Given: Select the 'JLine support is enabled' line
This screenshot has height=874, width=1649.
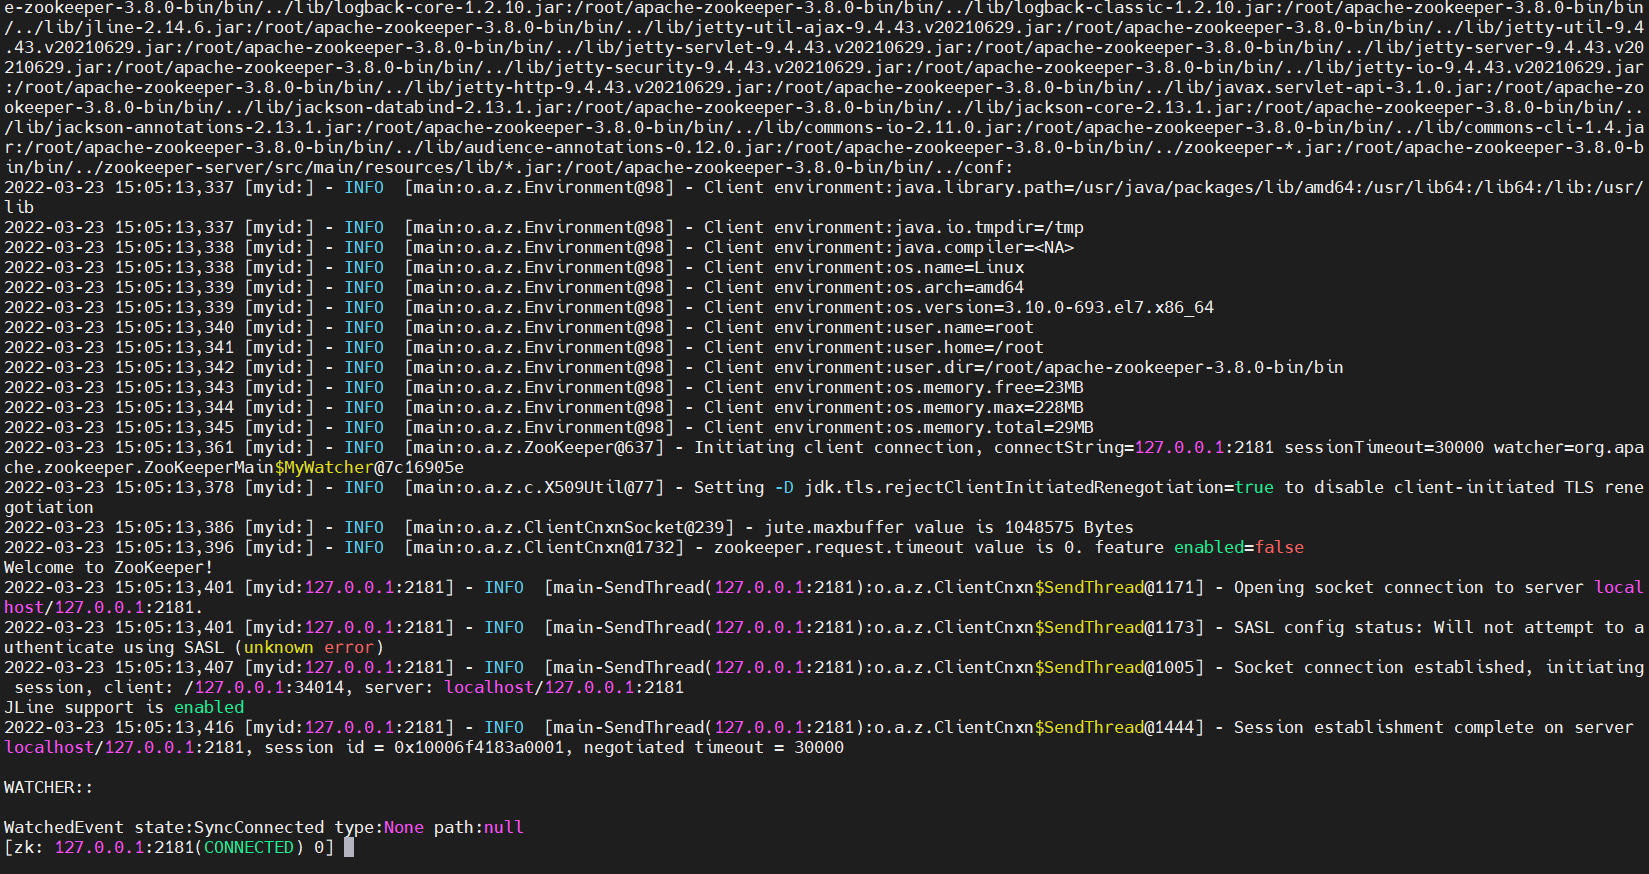Looking at the screenshot, I should point(124,707).
